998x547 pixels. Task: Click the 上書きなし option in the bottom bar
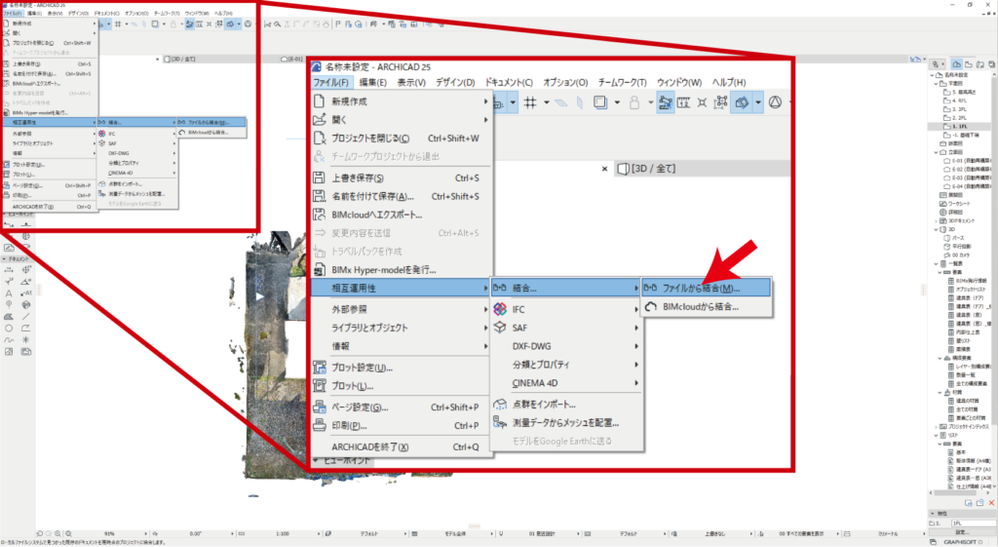pos(715,534)
